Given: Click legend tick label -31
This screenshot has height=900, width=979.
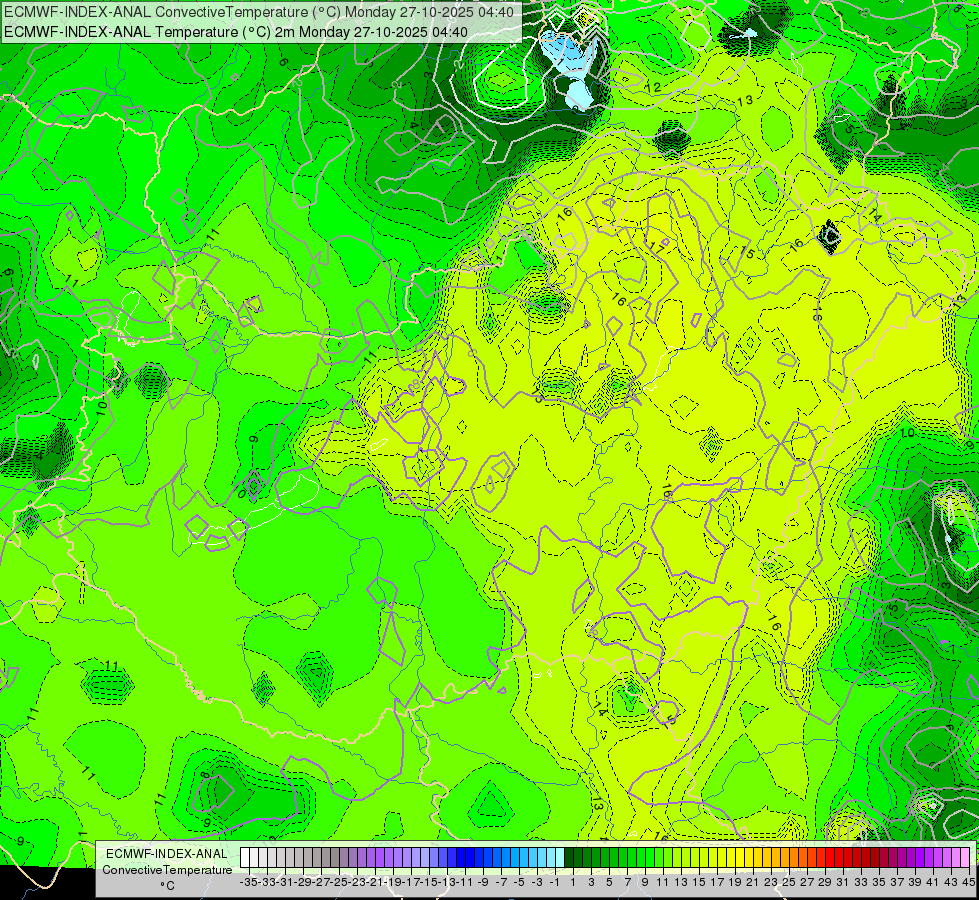Looking at the screenshot, I should point(285,882).
